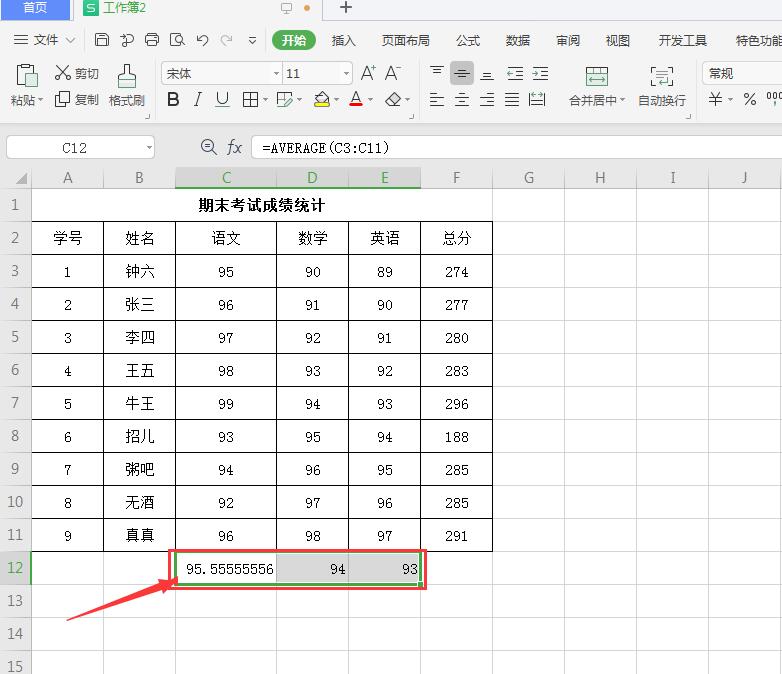Click Wrap Text (自动换行)
782x674 pixels.
(662, 86)
